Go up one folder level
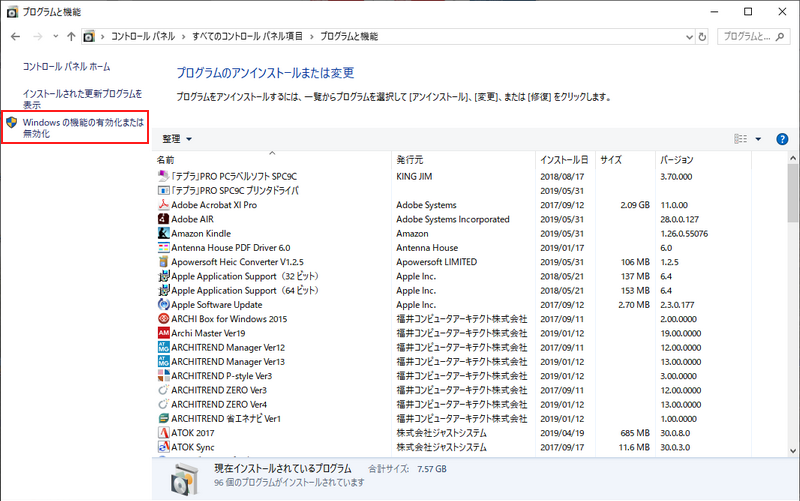 click(71, 36)
